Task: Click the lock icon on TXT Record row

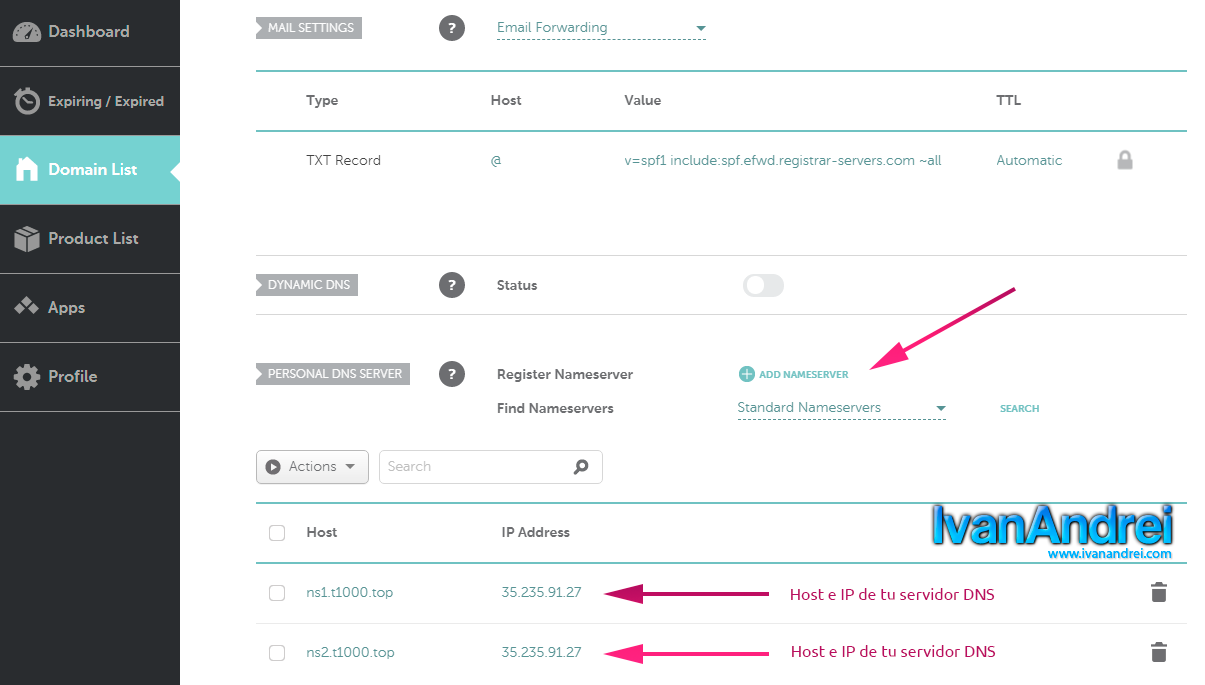Action: (1125, 160)
